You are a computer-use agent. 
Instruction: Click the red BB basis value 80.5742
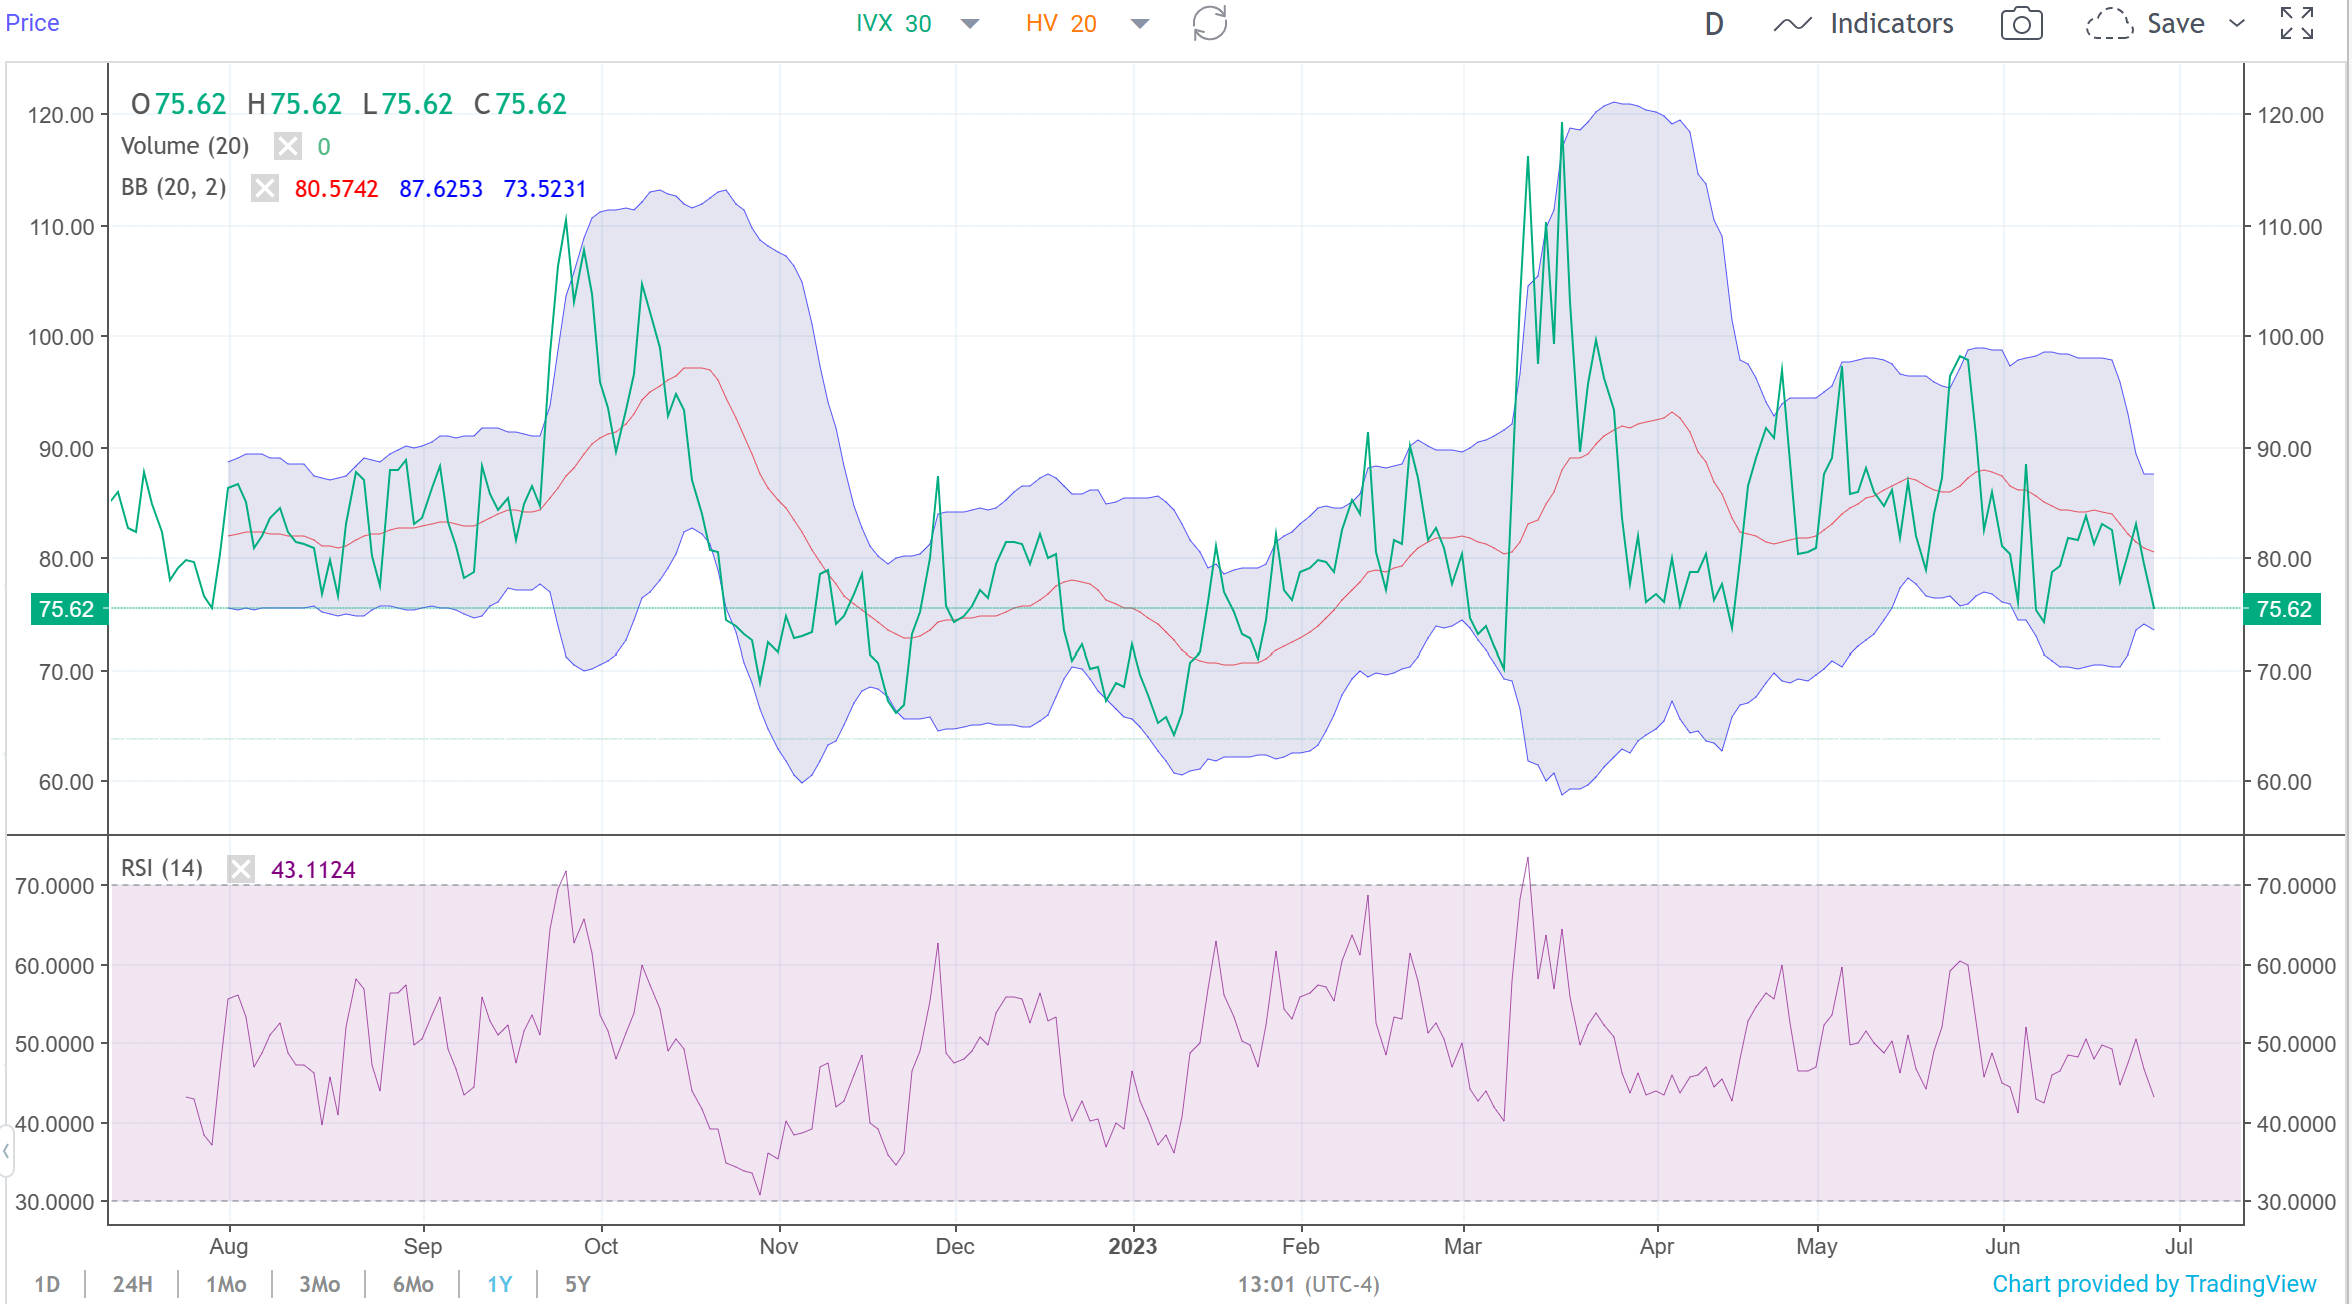coord(336,189)
